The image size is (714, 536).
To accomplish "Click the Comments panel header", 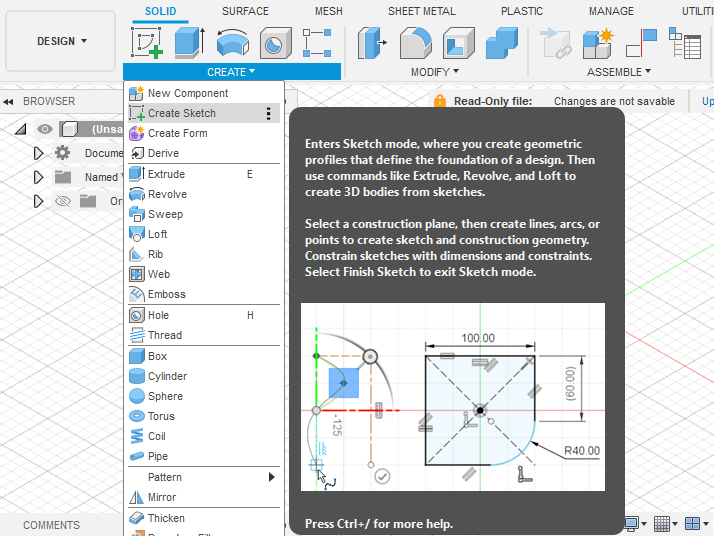I will [x=51, y=525].
